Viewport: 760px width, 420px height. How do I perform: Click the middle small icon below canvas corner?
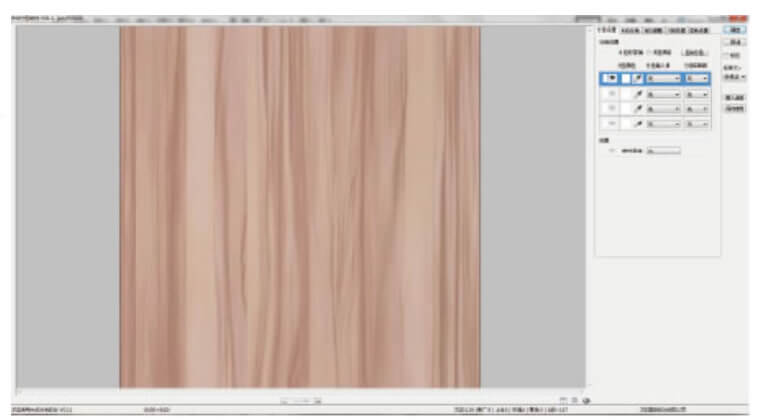tap(573, 399)
